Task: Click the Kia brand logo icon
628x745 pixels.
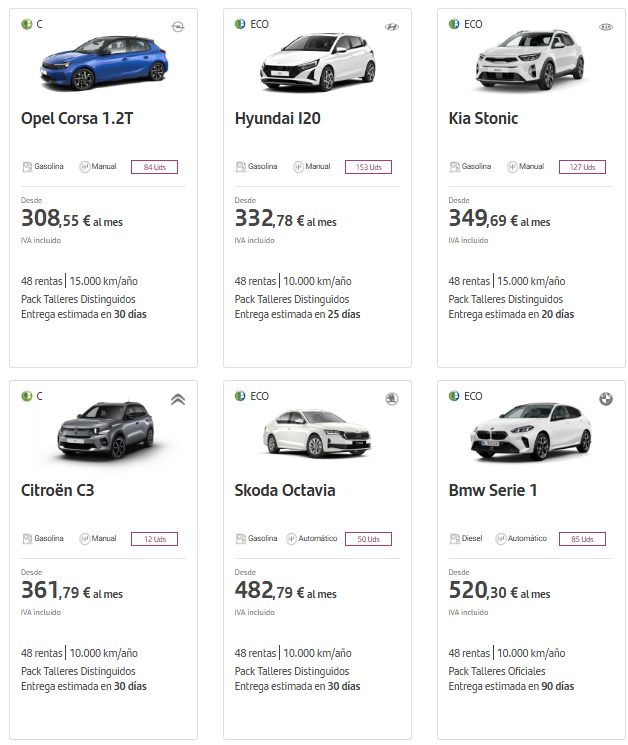Action: tap(605, 26)
